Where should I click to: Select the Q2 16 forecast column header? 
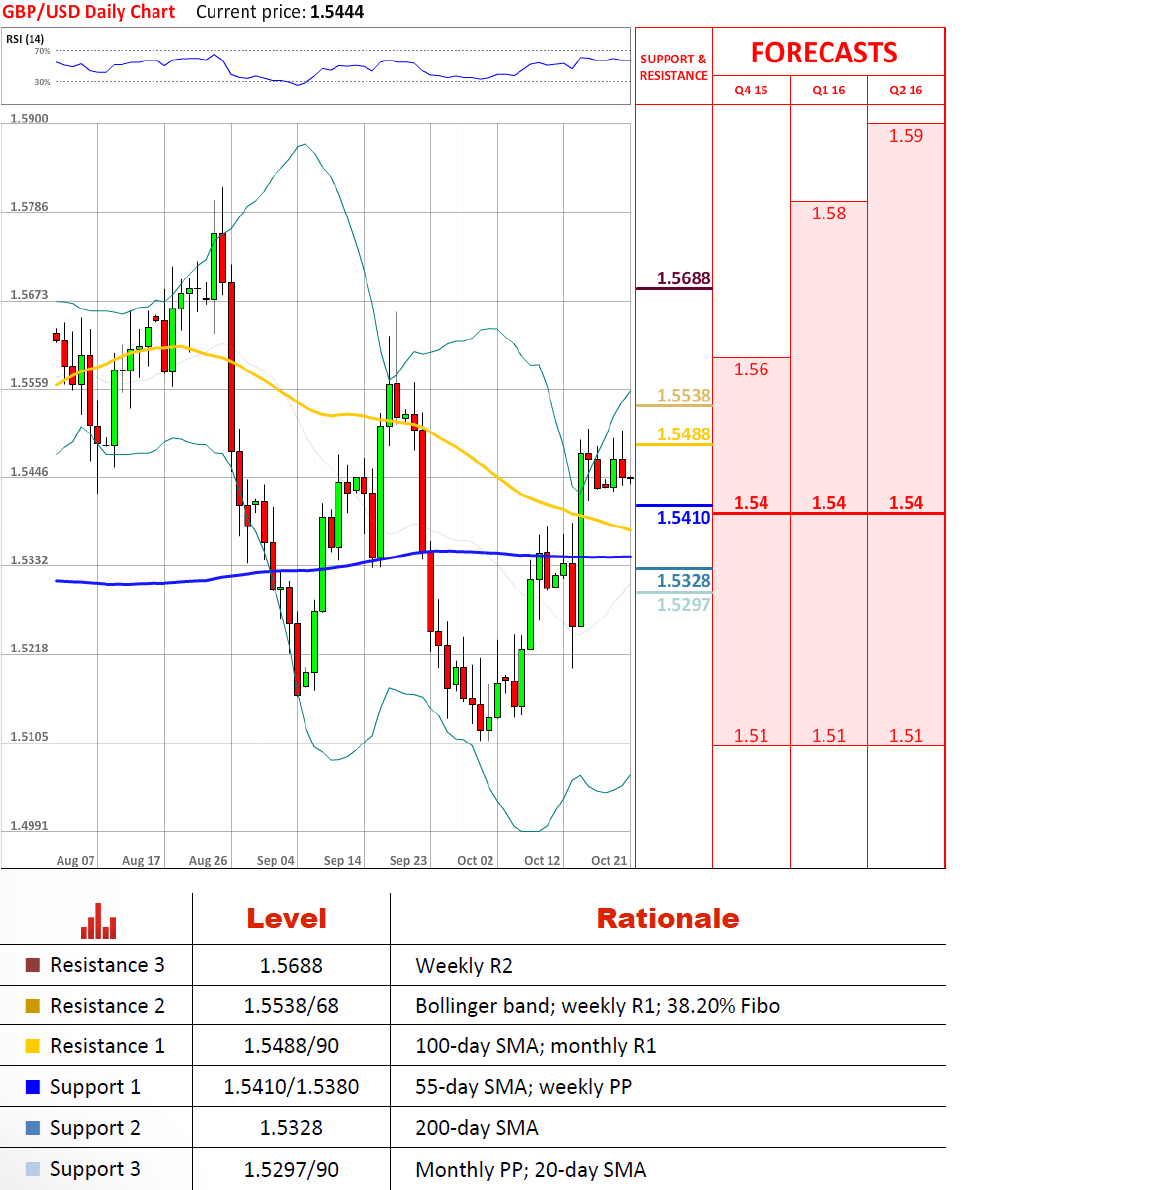pos(906,90)
